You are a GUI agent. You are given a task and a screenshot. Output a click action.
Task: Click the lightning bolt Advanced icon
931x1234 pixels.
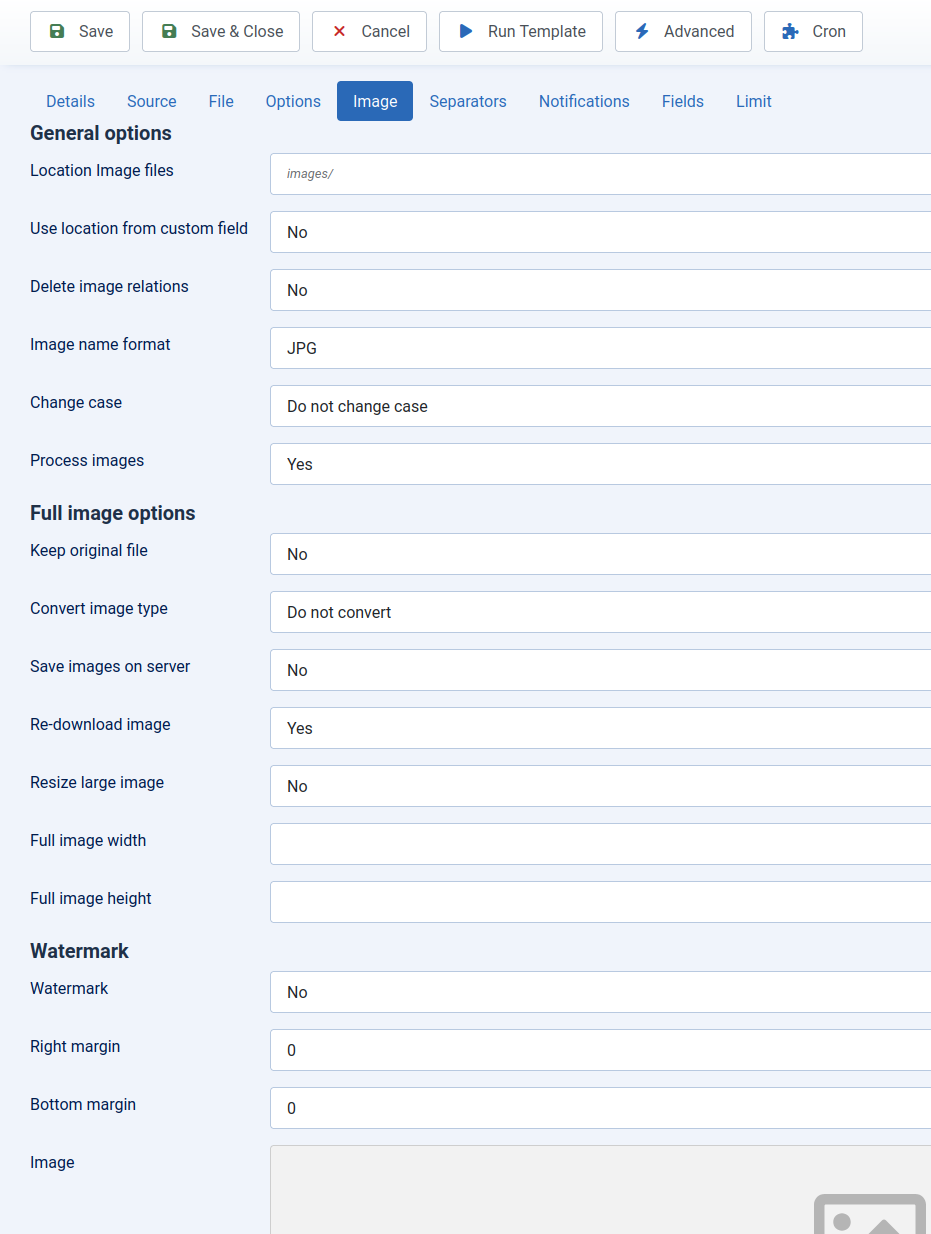tap(641, 31)
